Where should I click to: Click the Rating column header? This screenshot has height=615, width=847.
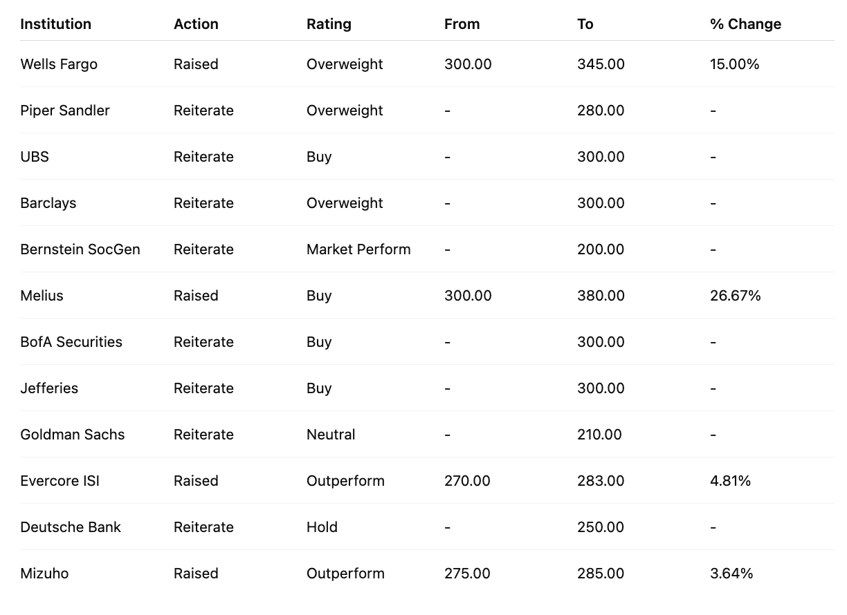(329, 24)
